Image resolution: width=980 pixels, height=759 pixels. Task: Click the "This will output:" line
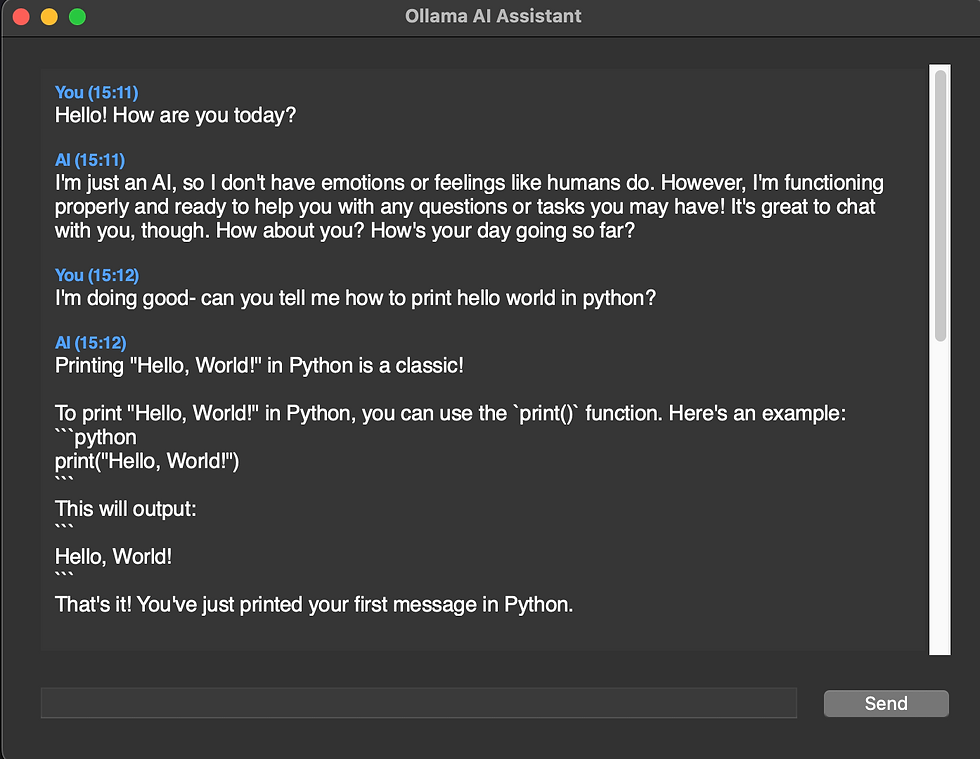126,509
